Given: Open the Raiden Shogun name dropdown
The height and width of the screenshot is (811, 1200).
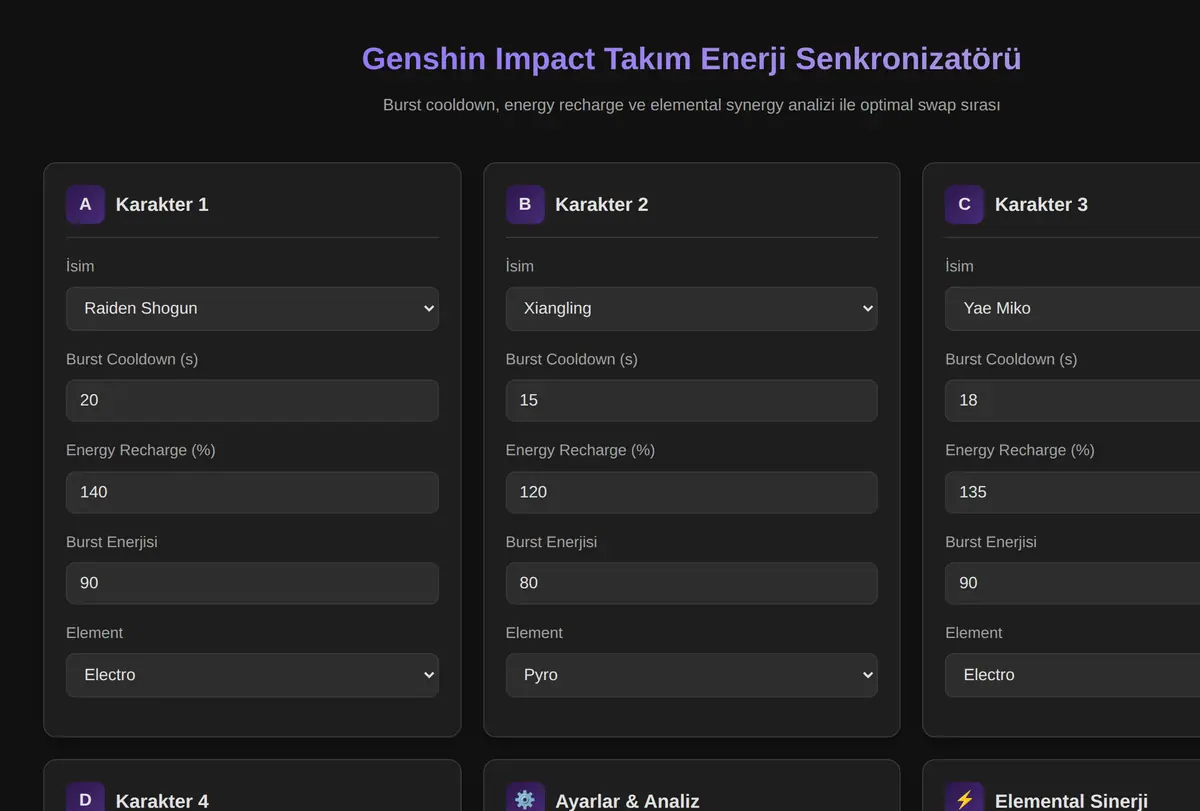Looking at the screenshot, I should point(252,308).
